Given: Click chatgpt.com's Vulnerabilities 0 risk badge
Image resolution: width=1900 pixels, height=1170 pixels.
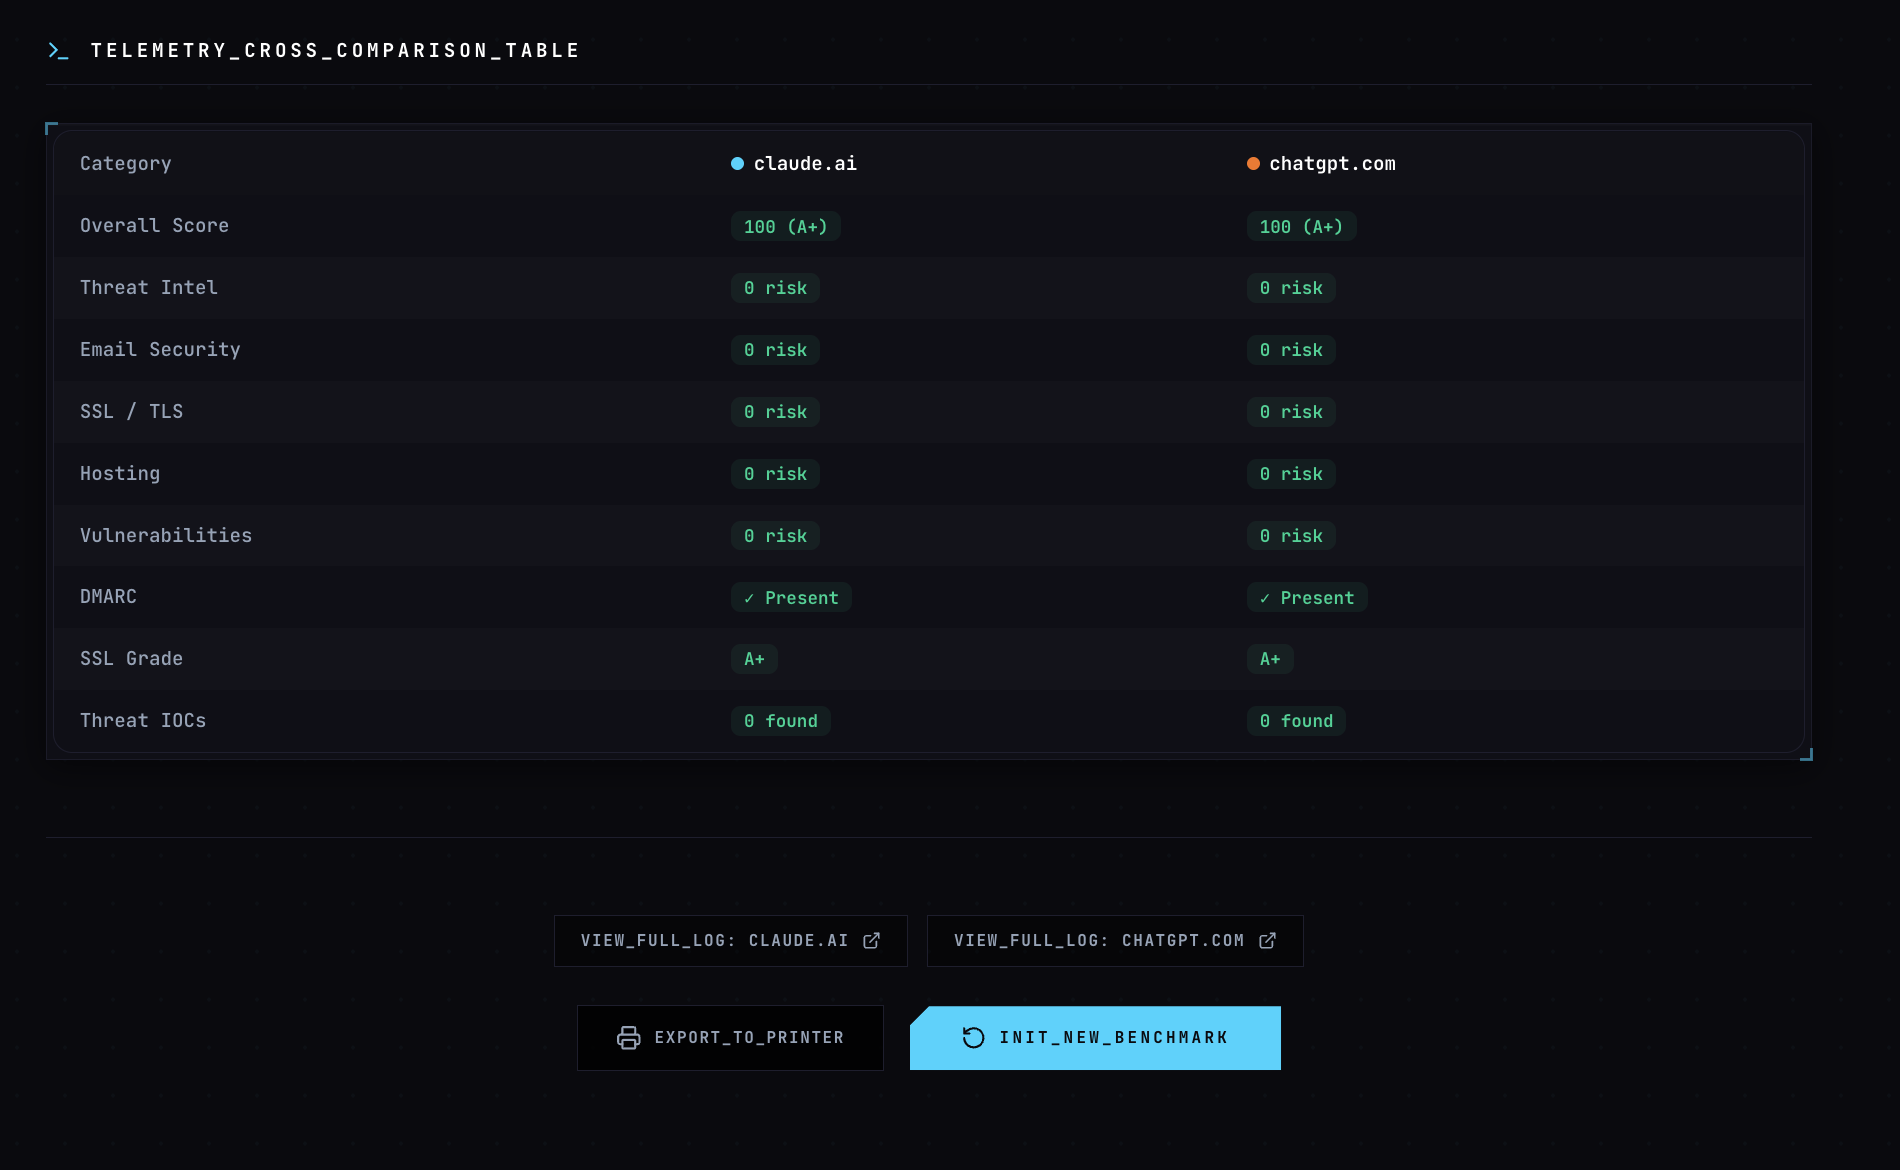Looking at the screenshot, I should 1291,536.
